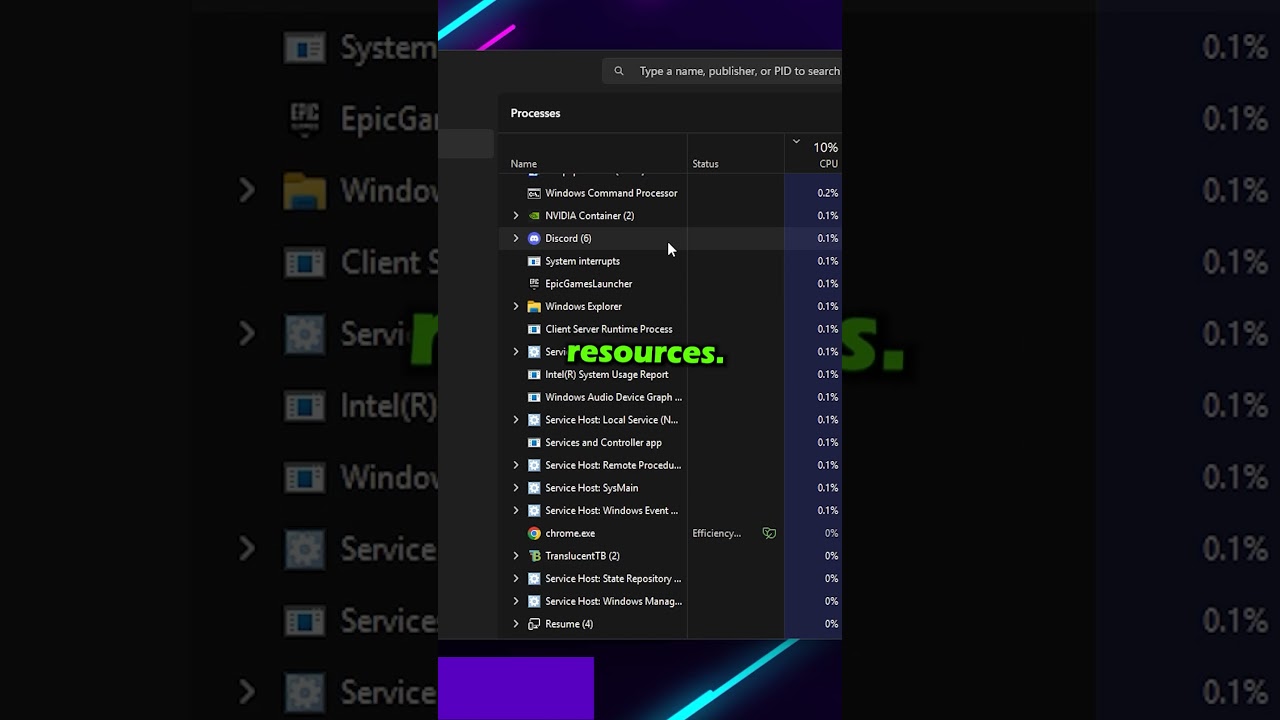Expand Service Host: Local Service group

tap(516, 420)
